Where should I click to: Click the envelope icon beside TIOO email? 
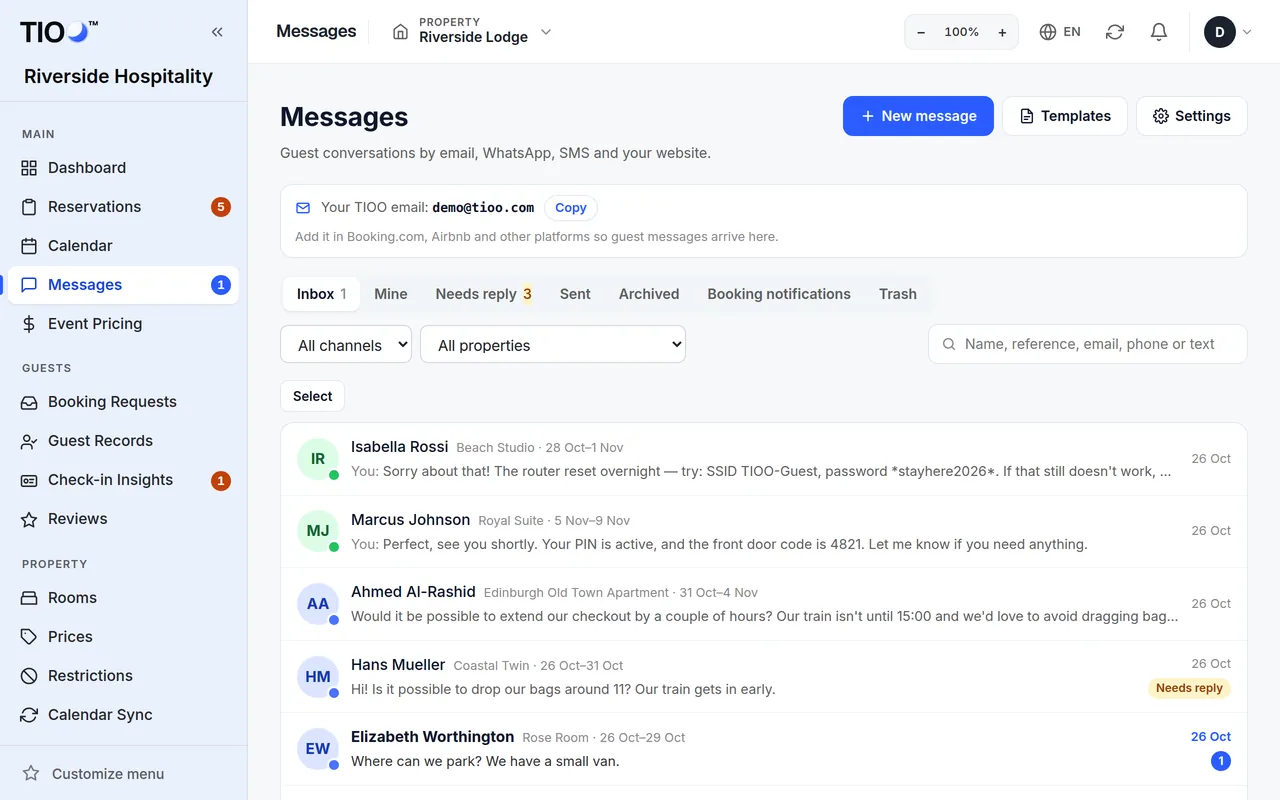click(x=303, y=208)
